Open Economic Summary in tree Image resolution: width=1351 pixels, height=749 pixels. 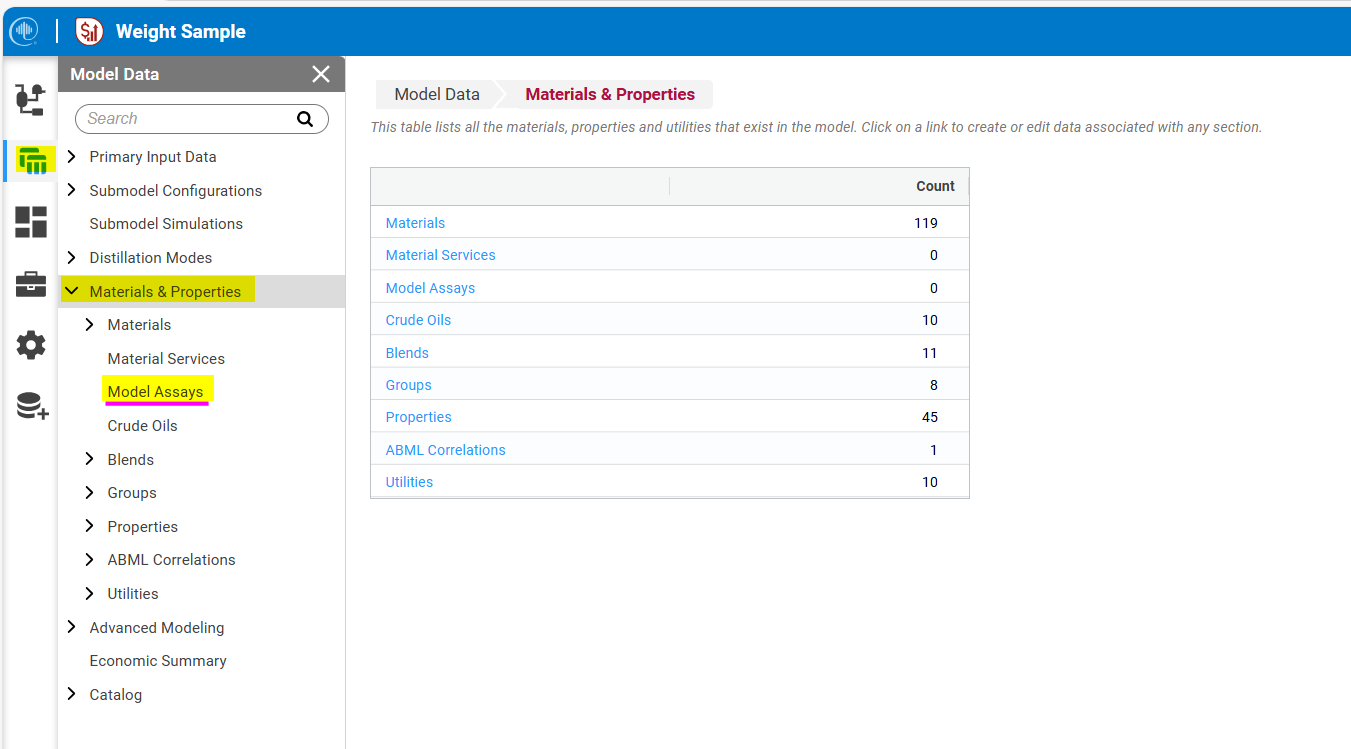click(158, 661)
